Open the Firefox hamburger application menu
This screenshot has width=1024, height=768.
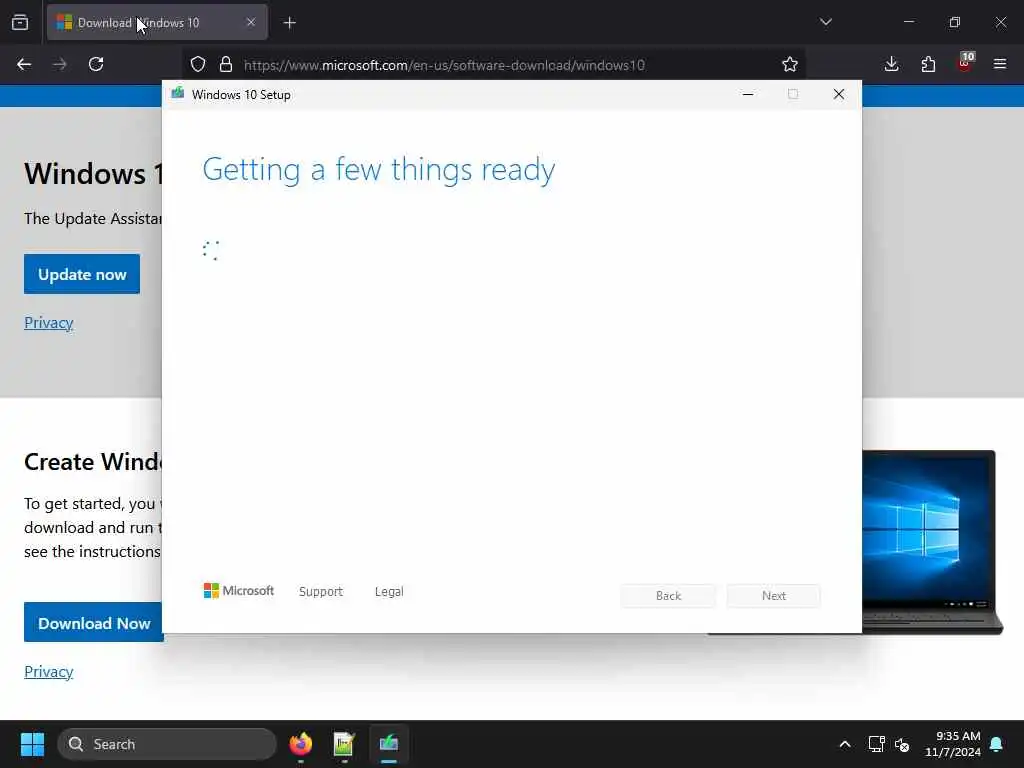pyautogui.click(x=1000, y=64)
